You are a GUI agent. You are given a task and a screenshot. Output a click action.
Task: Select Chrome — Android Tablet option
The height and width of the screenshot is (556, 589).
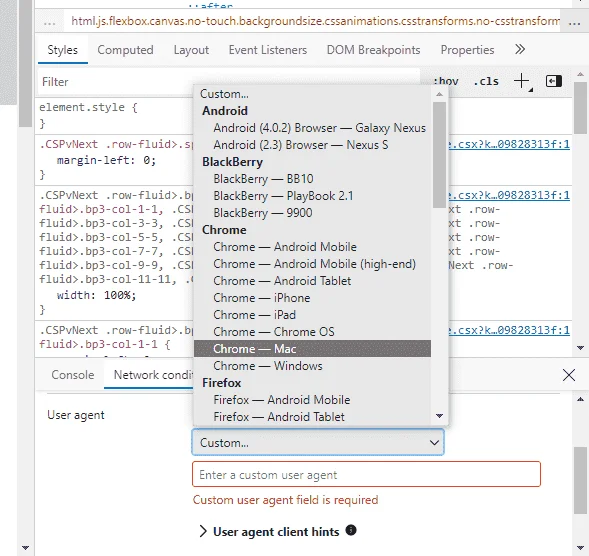tap(312, 281)
